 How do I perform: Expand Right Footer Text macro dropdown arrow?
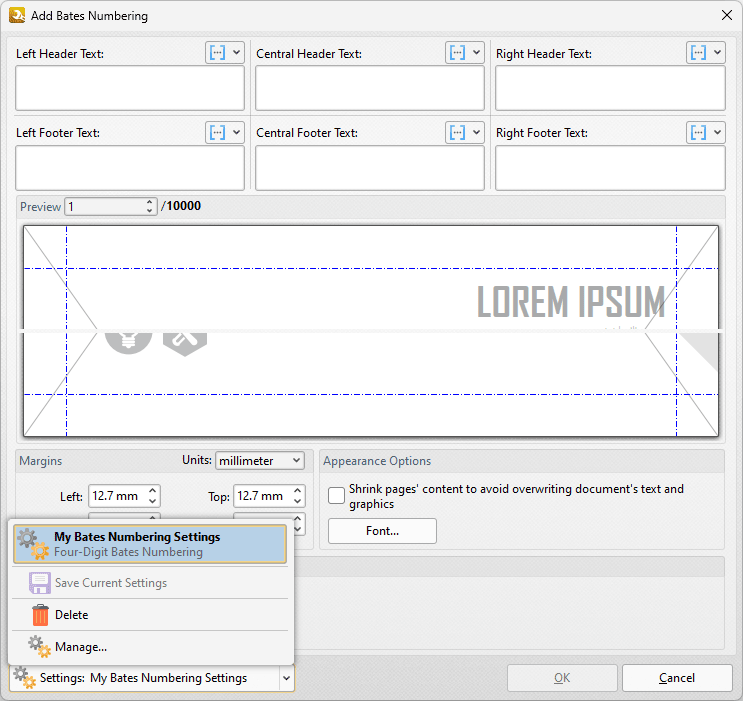717,132
